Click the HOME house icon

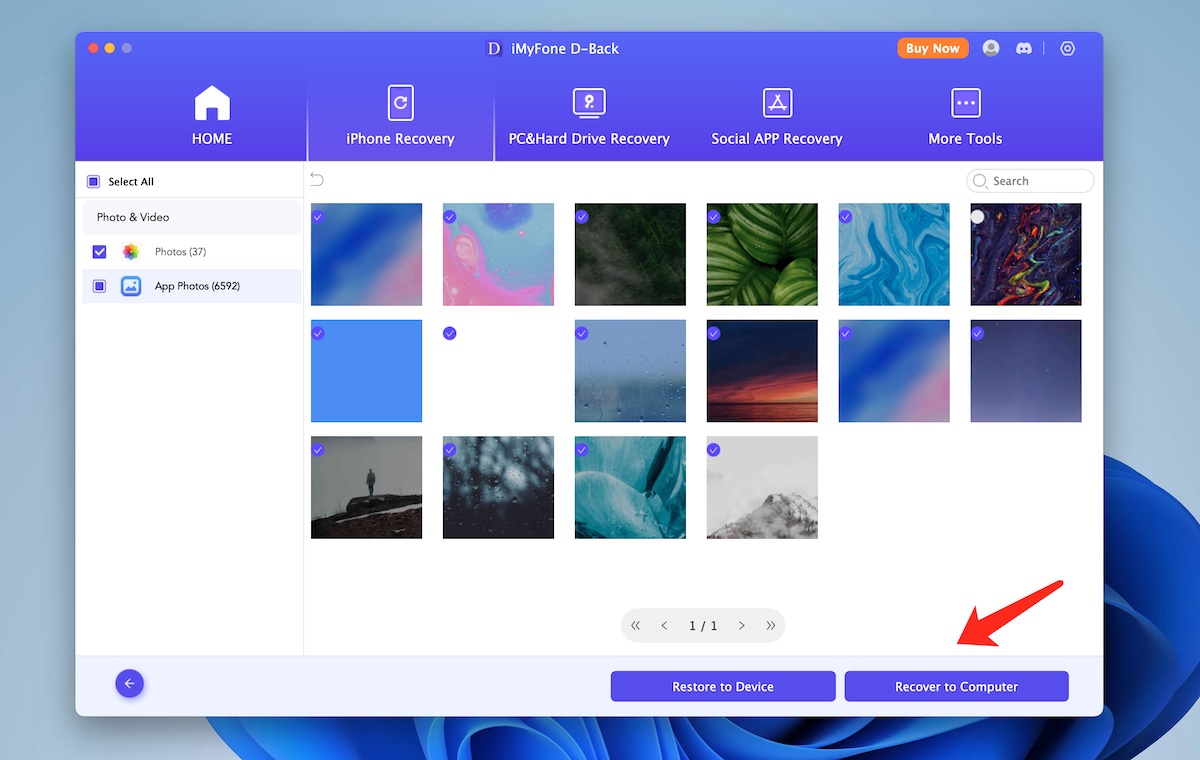click(x=212, y=103)
